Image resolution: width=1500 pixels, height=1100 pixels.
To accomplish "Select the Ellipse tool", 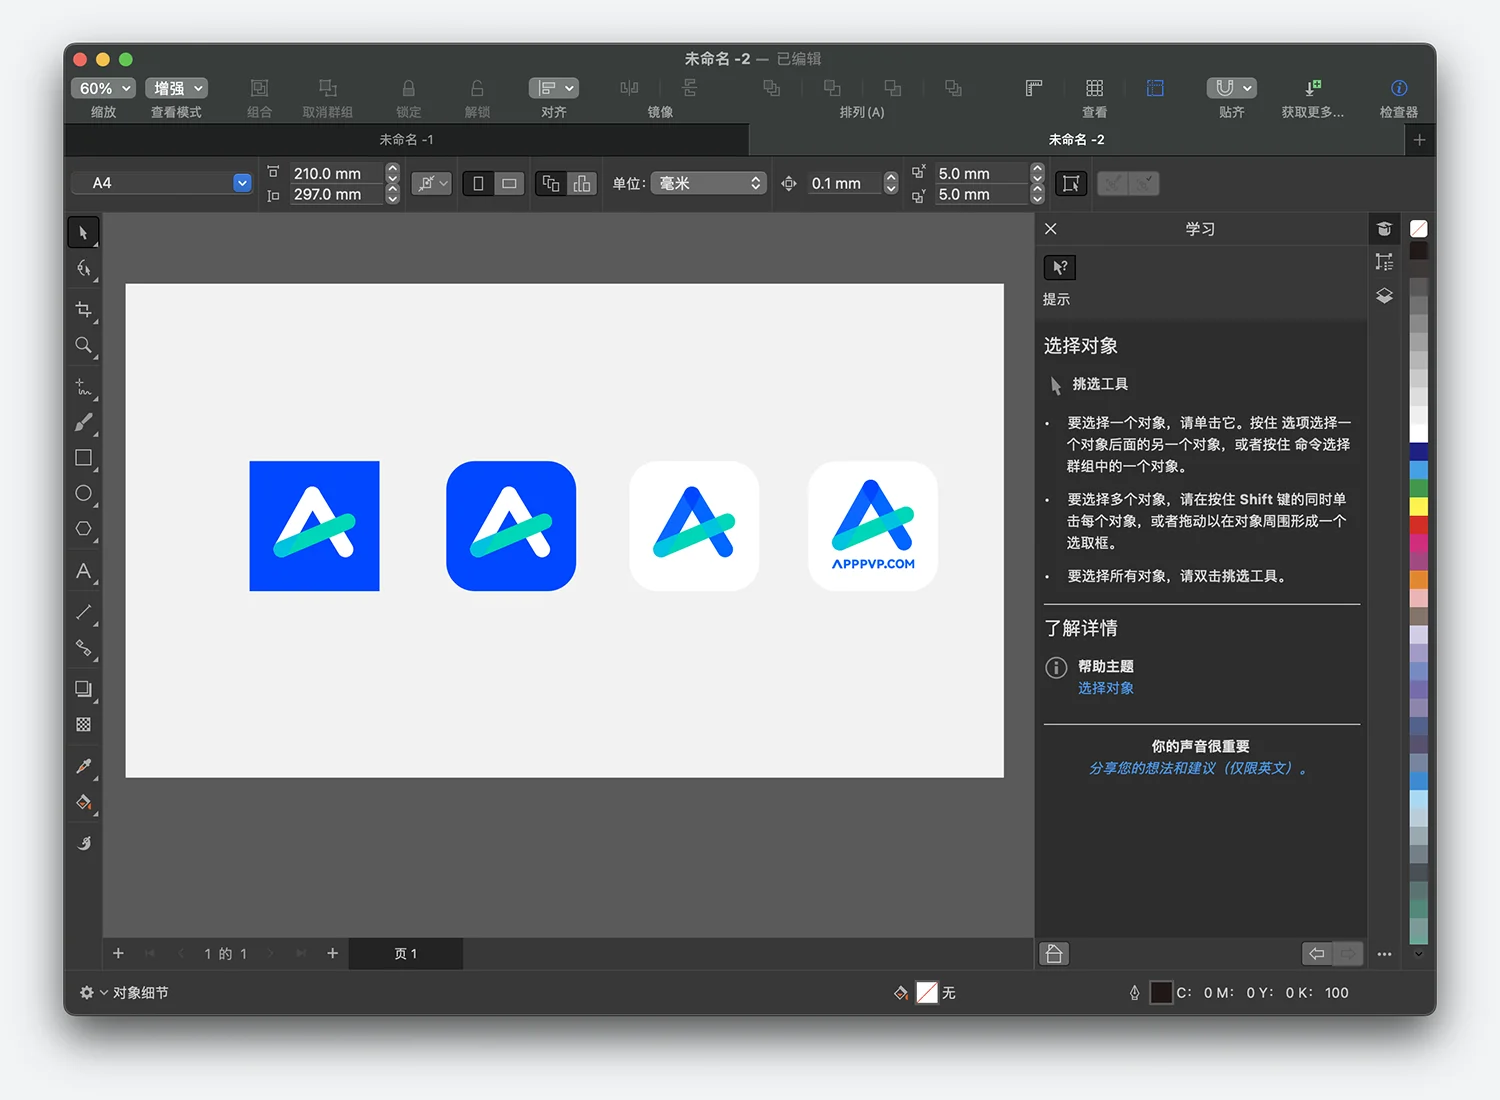I will tap(83, 493).
